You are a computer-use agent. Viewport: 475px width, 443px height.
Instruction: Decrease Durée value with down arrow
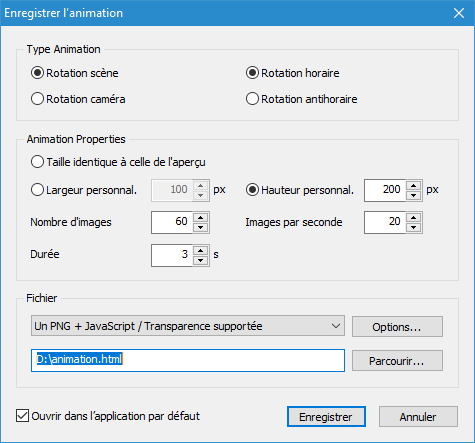[x=200, y=260]
